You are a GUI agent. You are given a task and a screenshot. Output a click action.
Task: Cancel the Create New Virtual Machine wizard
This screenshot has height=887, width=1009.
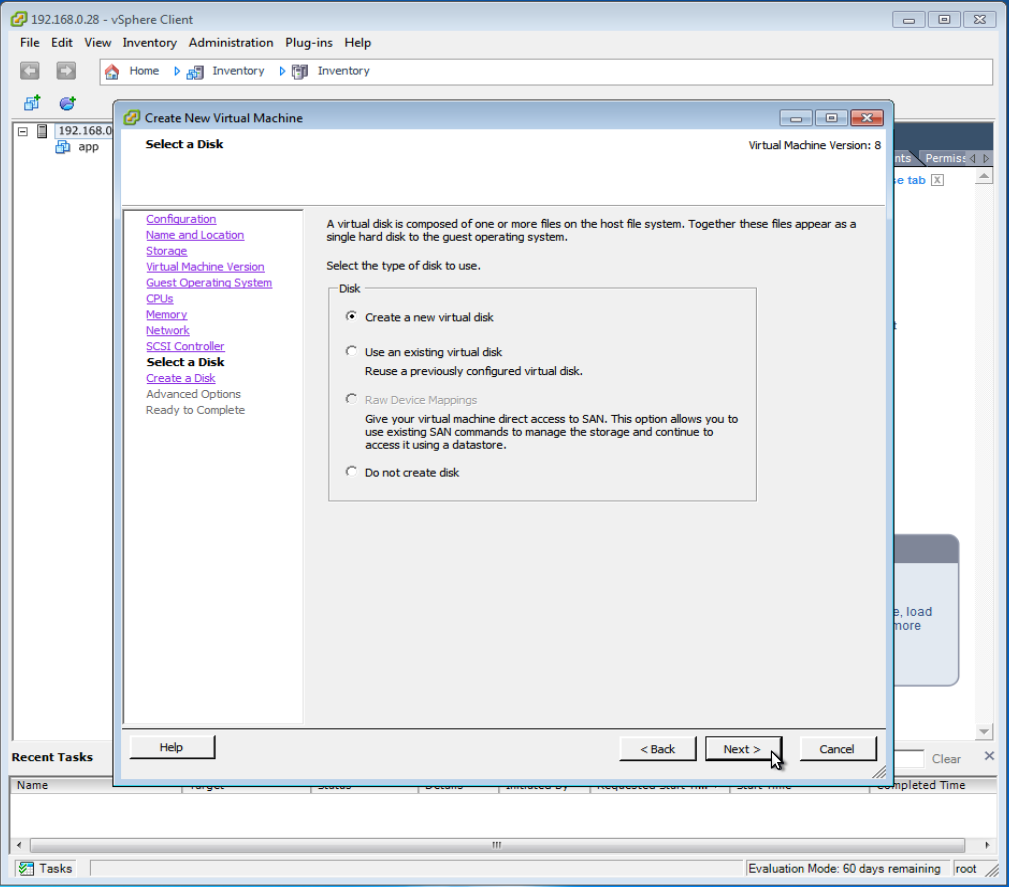point(837,749)
